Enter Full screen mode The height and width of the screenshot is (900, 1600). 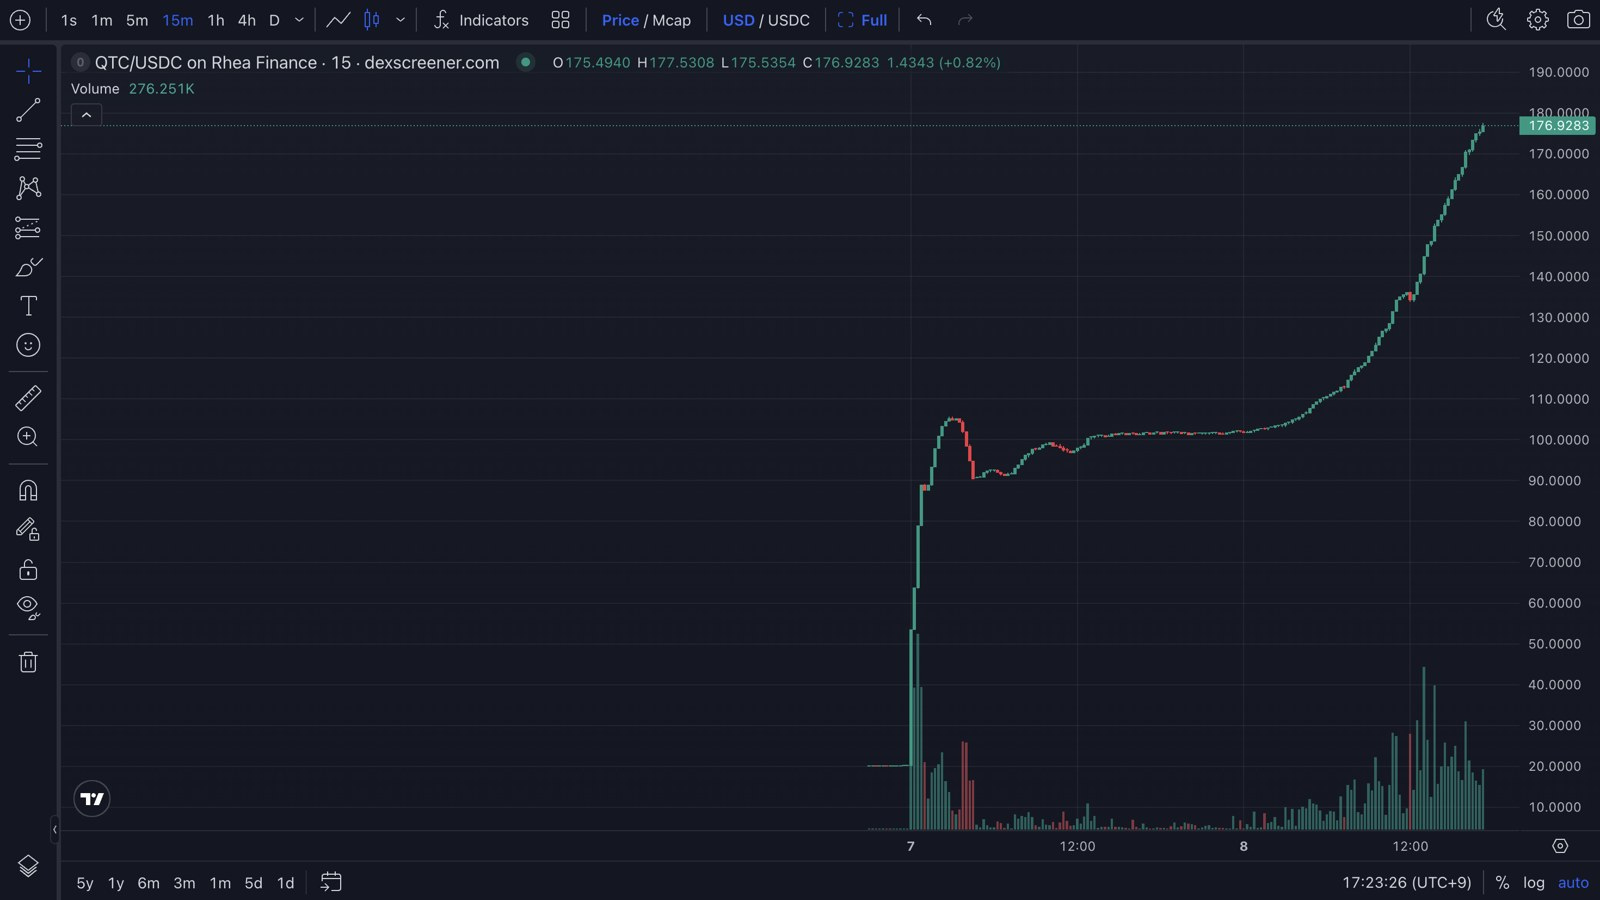point(862,20)
